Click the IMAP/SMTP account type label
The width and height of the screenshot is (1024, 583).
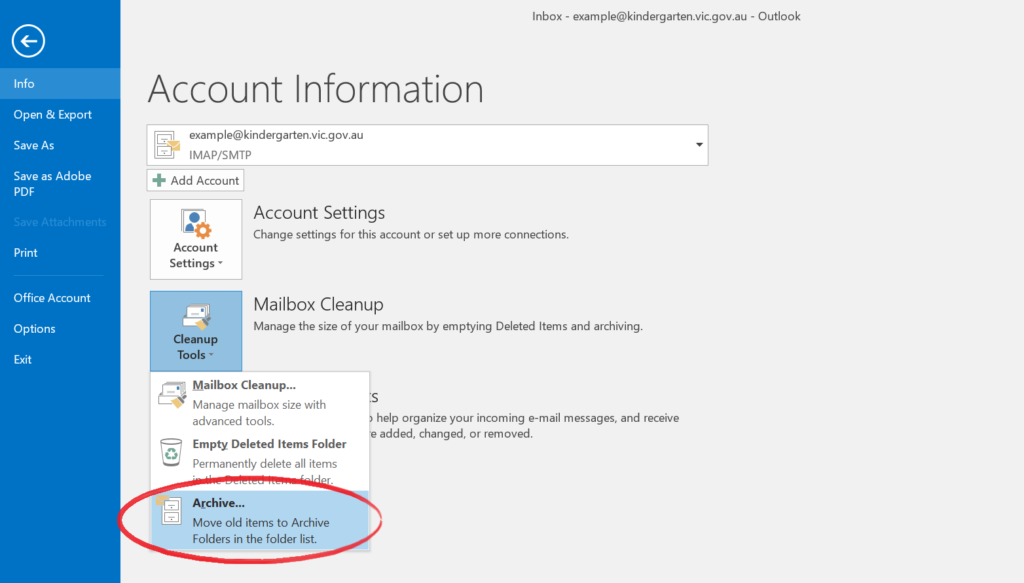[220, 155]
